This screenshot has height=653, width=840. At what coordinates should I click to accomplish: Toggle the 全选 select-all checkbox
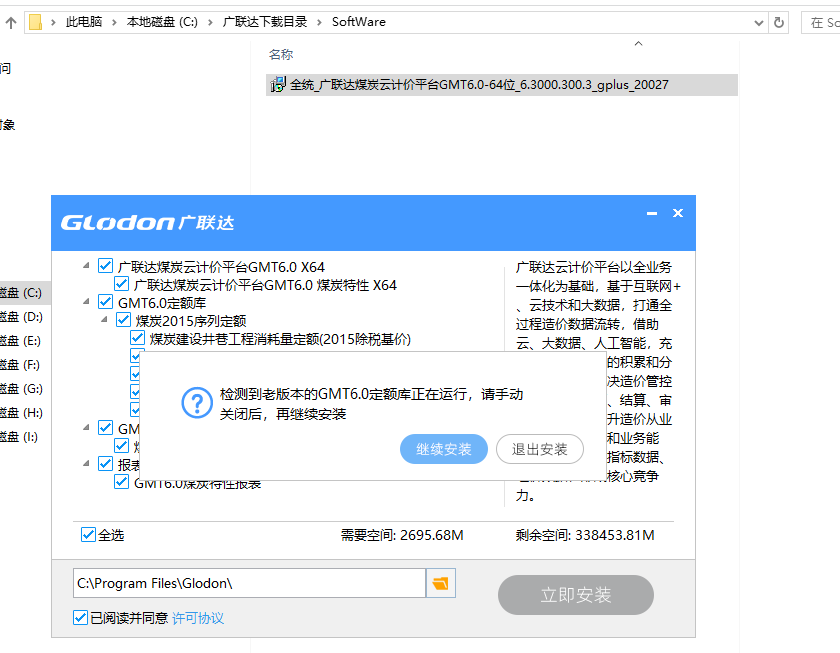tap(88, 534)
